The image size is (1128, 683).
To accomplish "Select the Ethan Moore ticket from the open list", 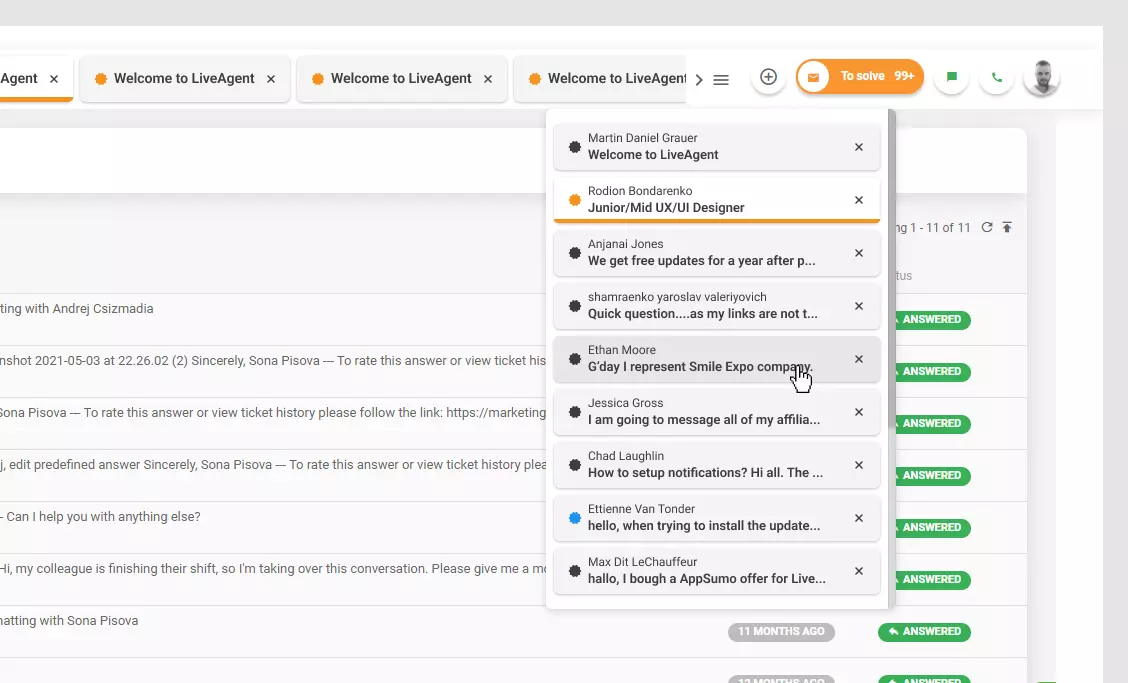I will (x=700, y=358).
